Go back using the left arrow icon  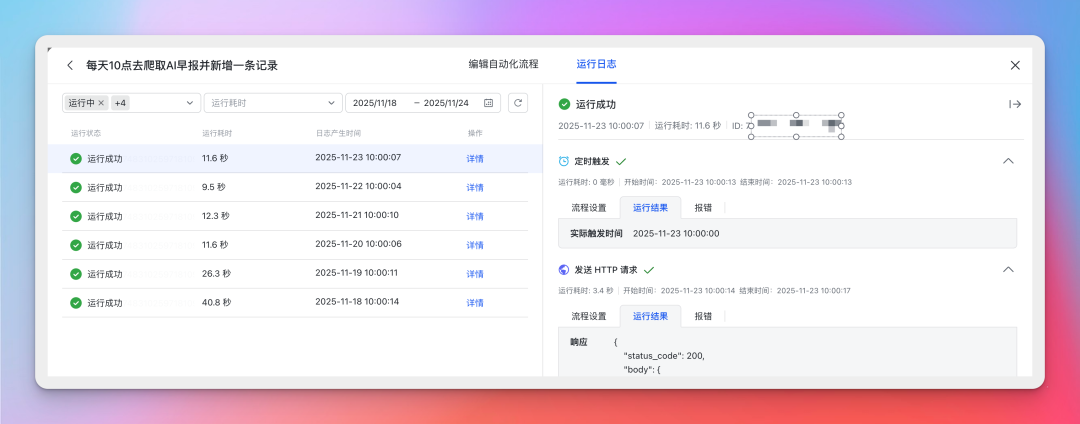pyautogui.click(x=70, y=65)
